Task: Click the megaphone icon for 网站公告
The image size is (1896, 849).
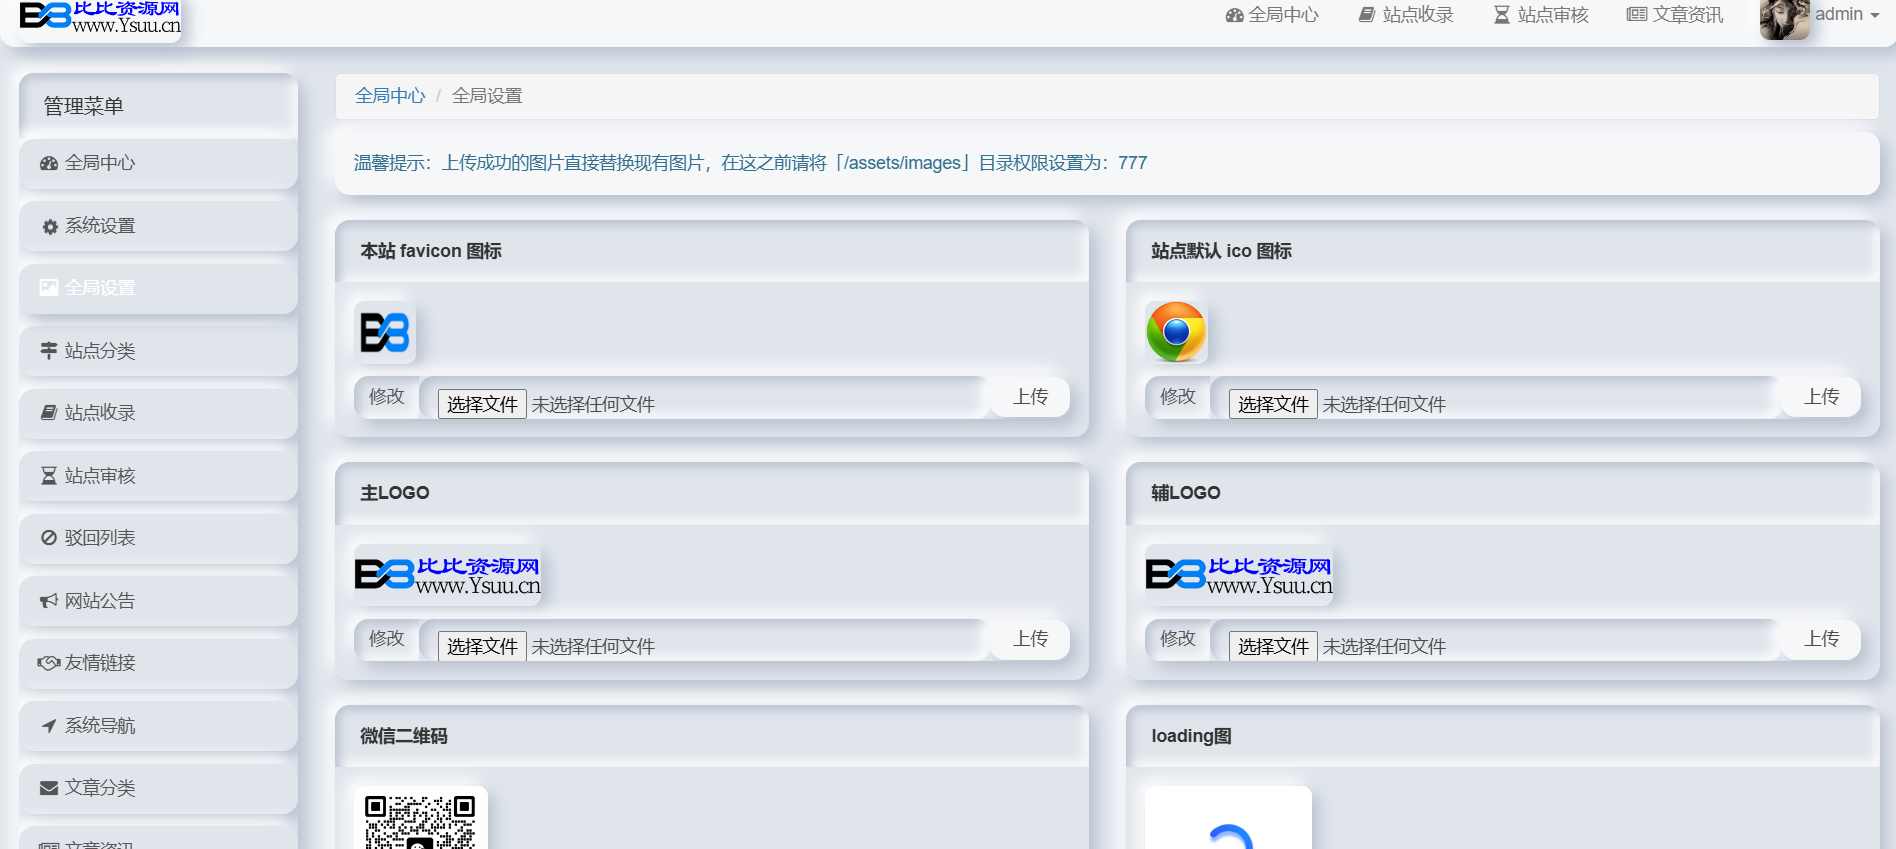Action: [x=49, y=601]
